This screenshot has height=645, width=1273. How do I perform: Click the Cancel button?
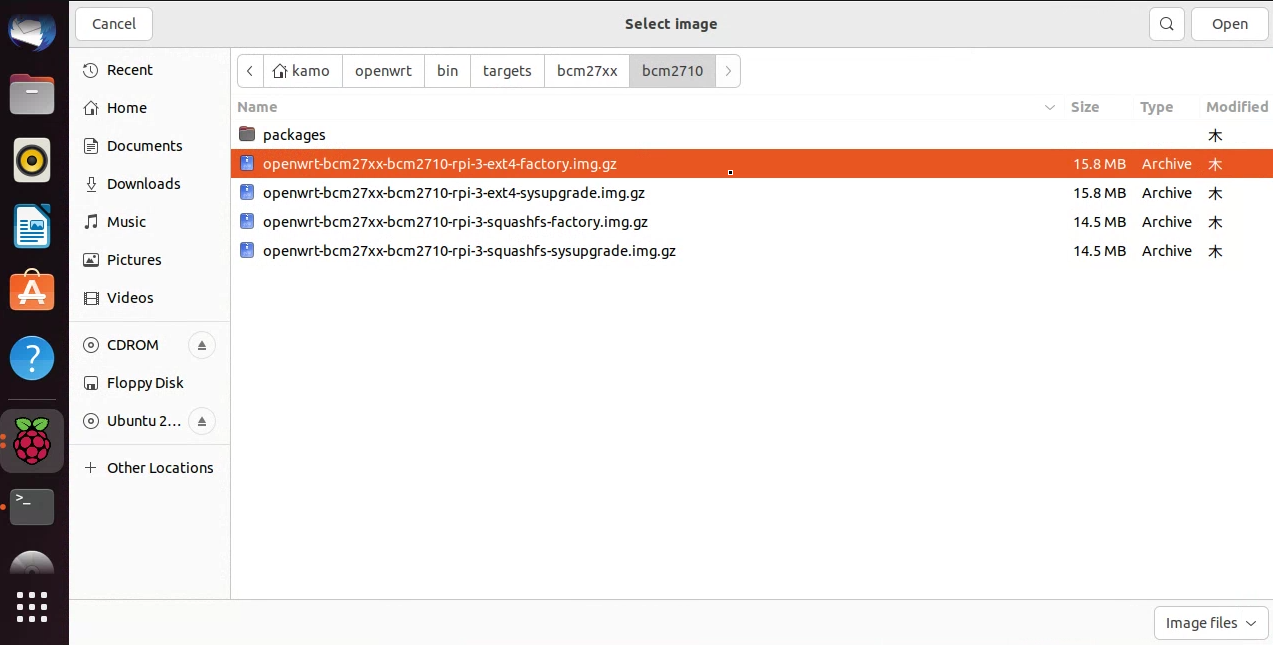pos(114,24)
